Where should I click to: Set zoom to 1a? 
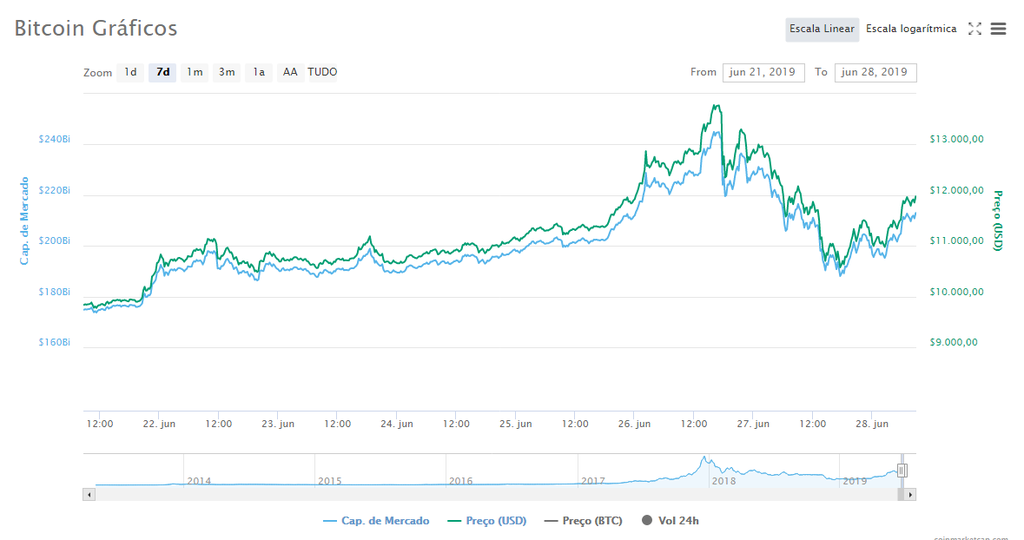pyautogui.click(x=259, y=72)
